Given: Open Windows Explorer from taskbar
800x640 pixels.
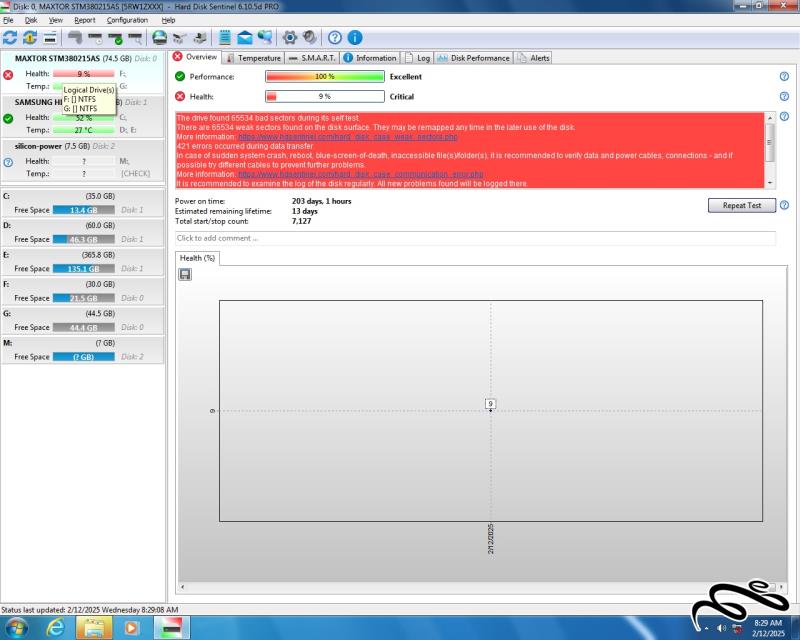Looking at the screenshot, I should pos(94,627).
